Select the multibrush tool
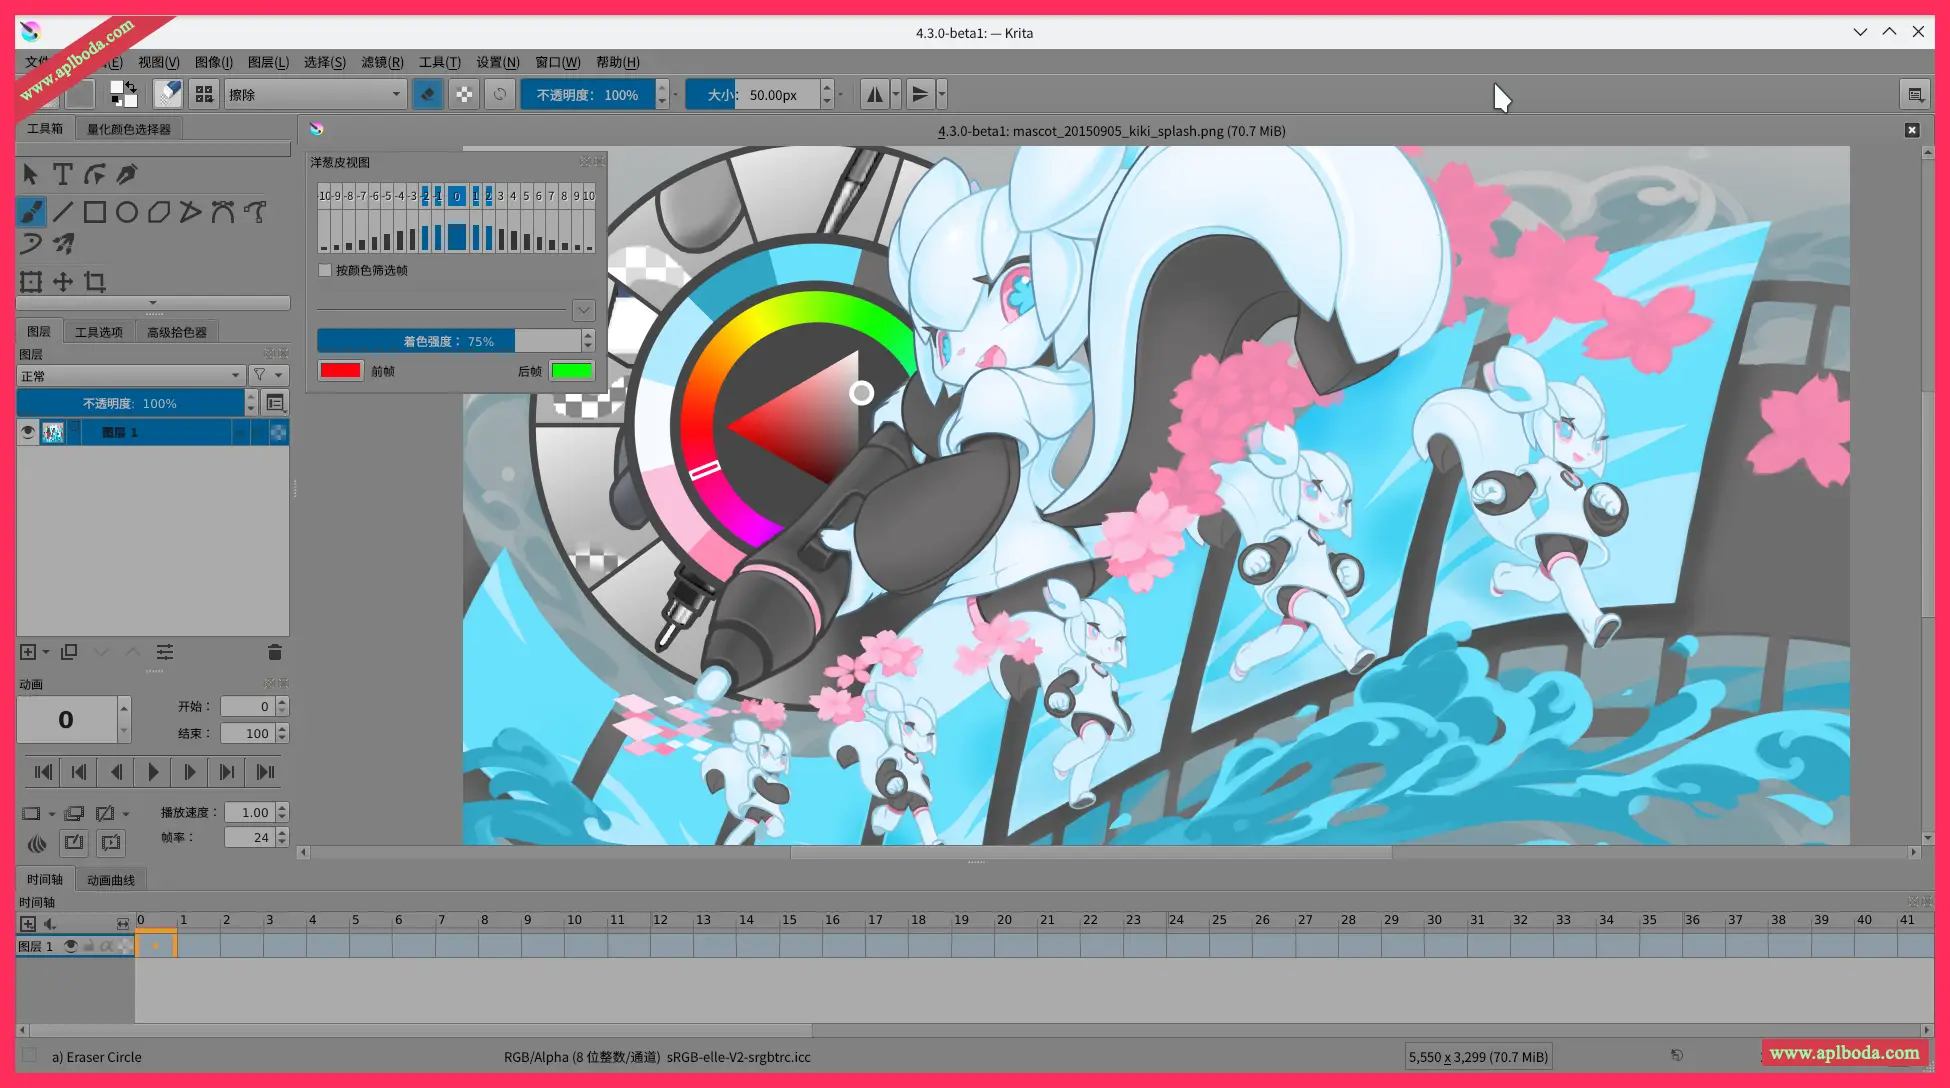 [62, 244]
